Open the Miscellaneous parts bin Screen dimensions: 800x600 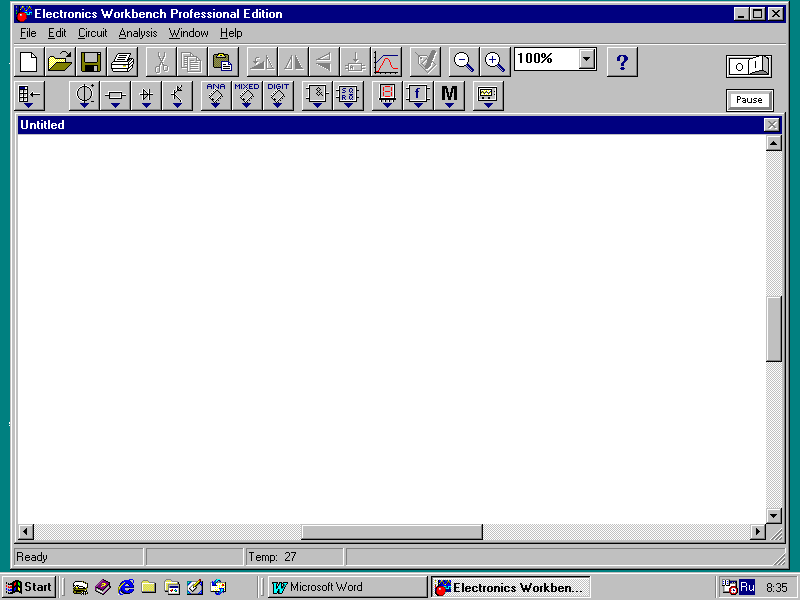pos(449,95)
